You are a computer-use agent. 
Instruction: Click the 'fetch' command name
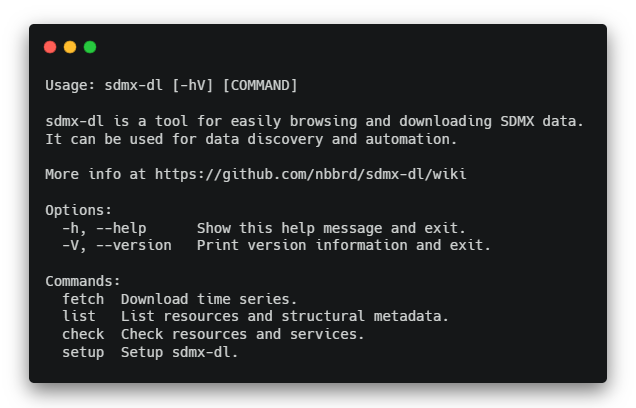click(x=83, y=298)
